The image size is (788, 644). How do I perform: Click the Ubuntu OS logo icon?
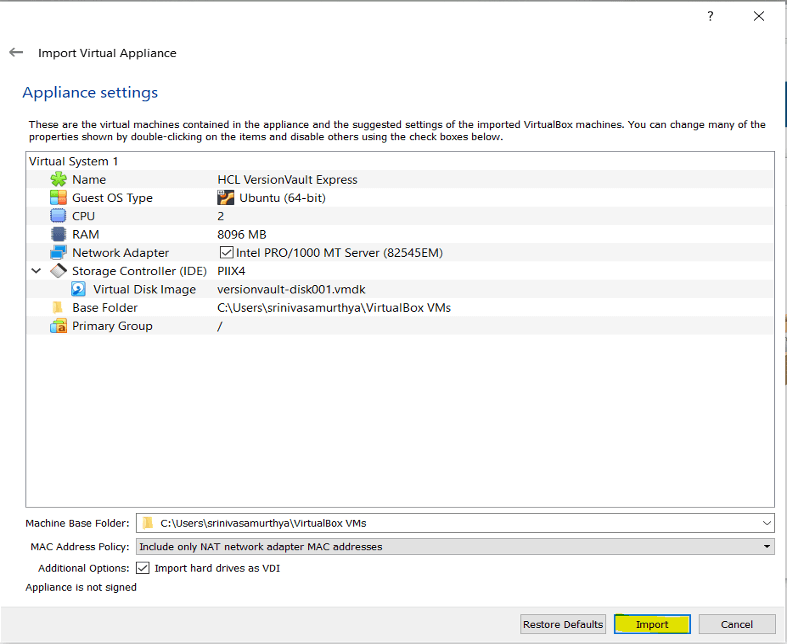click(x=226, y=198)
